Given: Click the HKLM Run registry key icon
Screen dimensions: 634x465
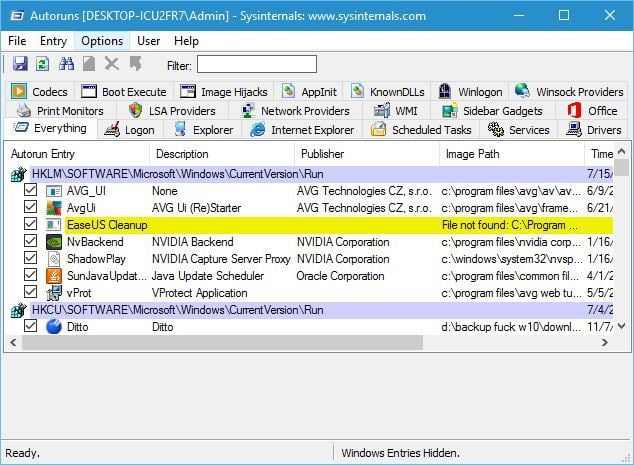Looking at the screenshot, I should click(x=19, y=174).
